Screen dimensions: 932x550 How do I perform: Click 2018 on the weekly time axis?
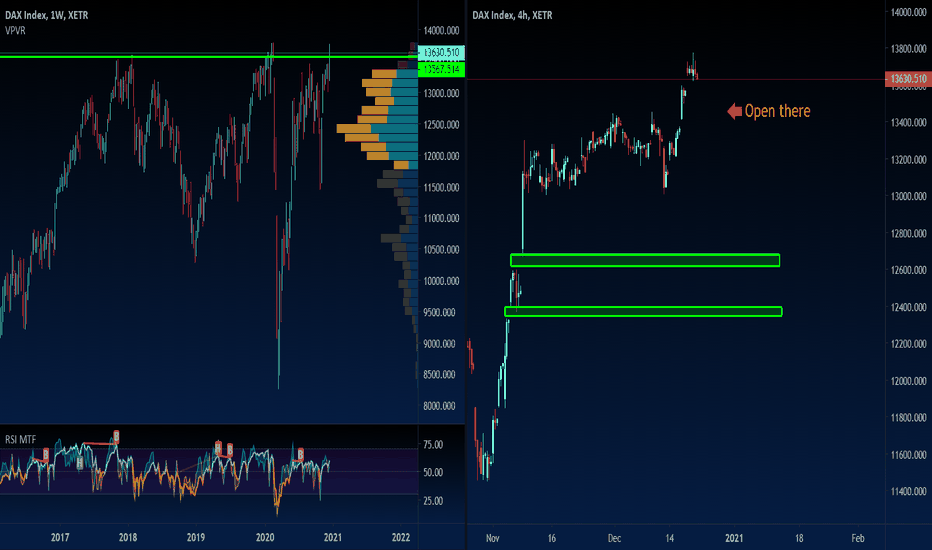(128, 538)
